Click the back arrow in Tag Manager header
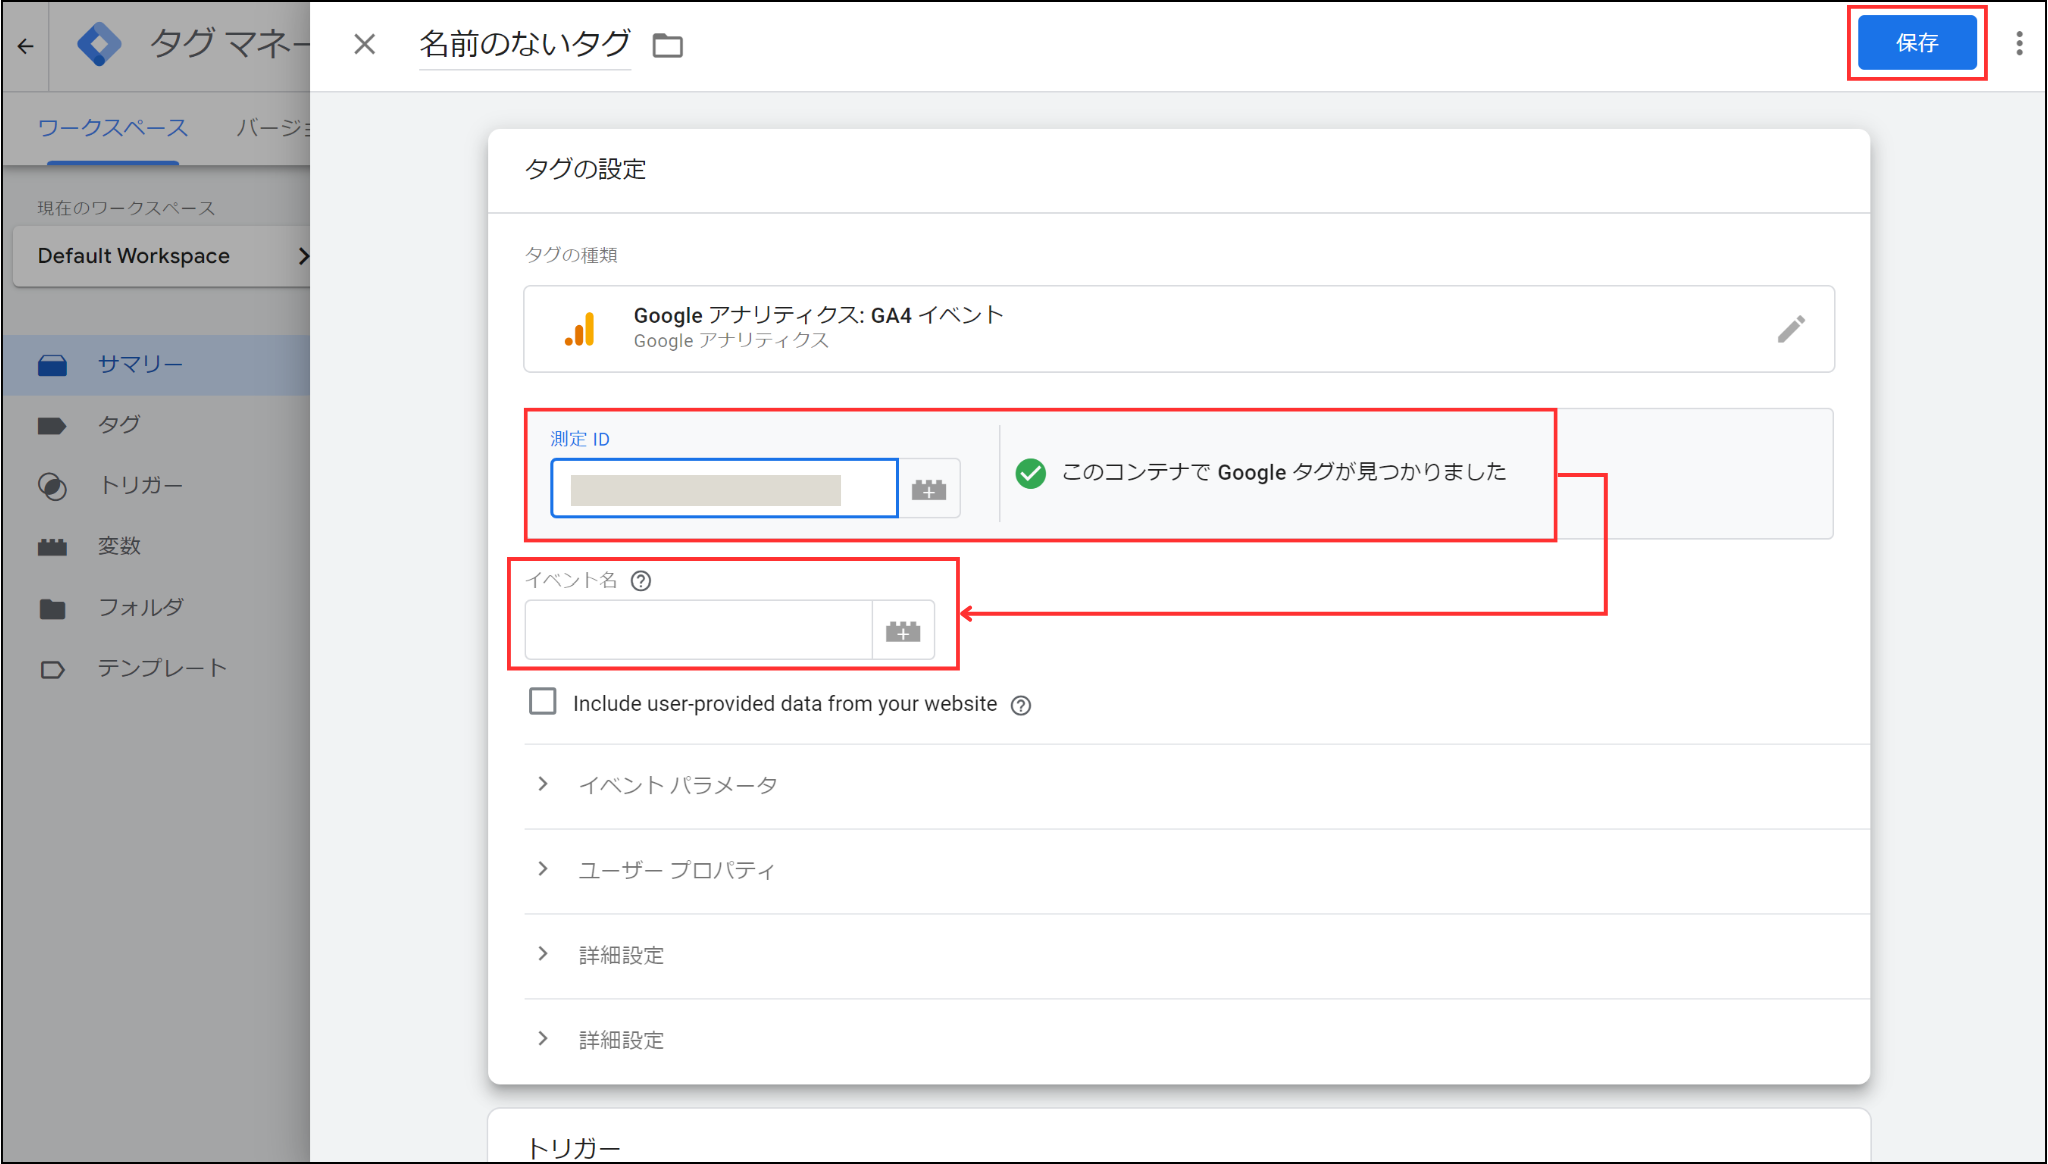Screen dimensions: 2048x1164 [25, 46]
